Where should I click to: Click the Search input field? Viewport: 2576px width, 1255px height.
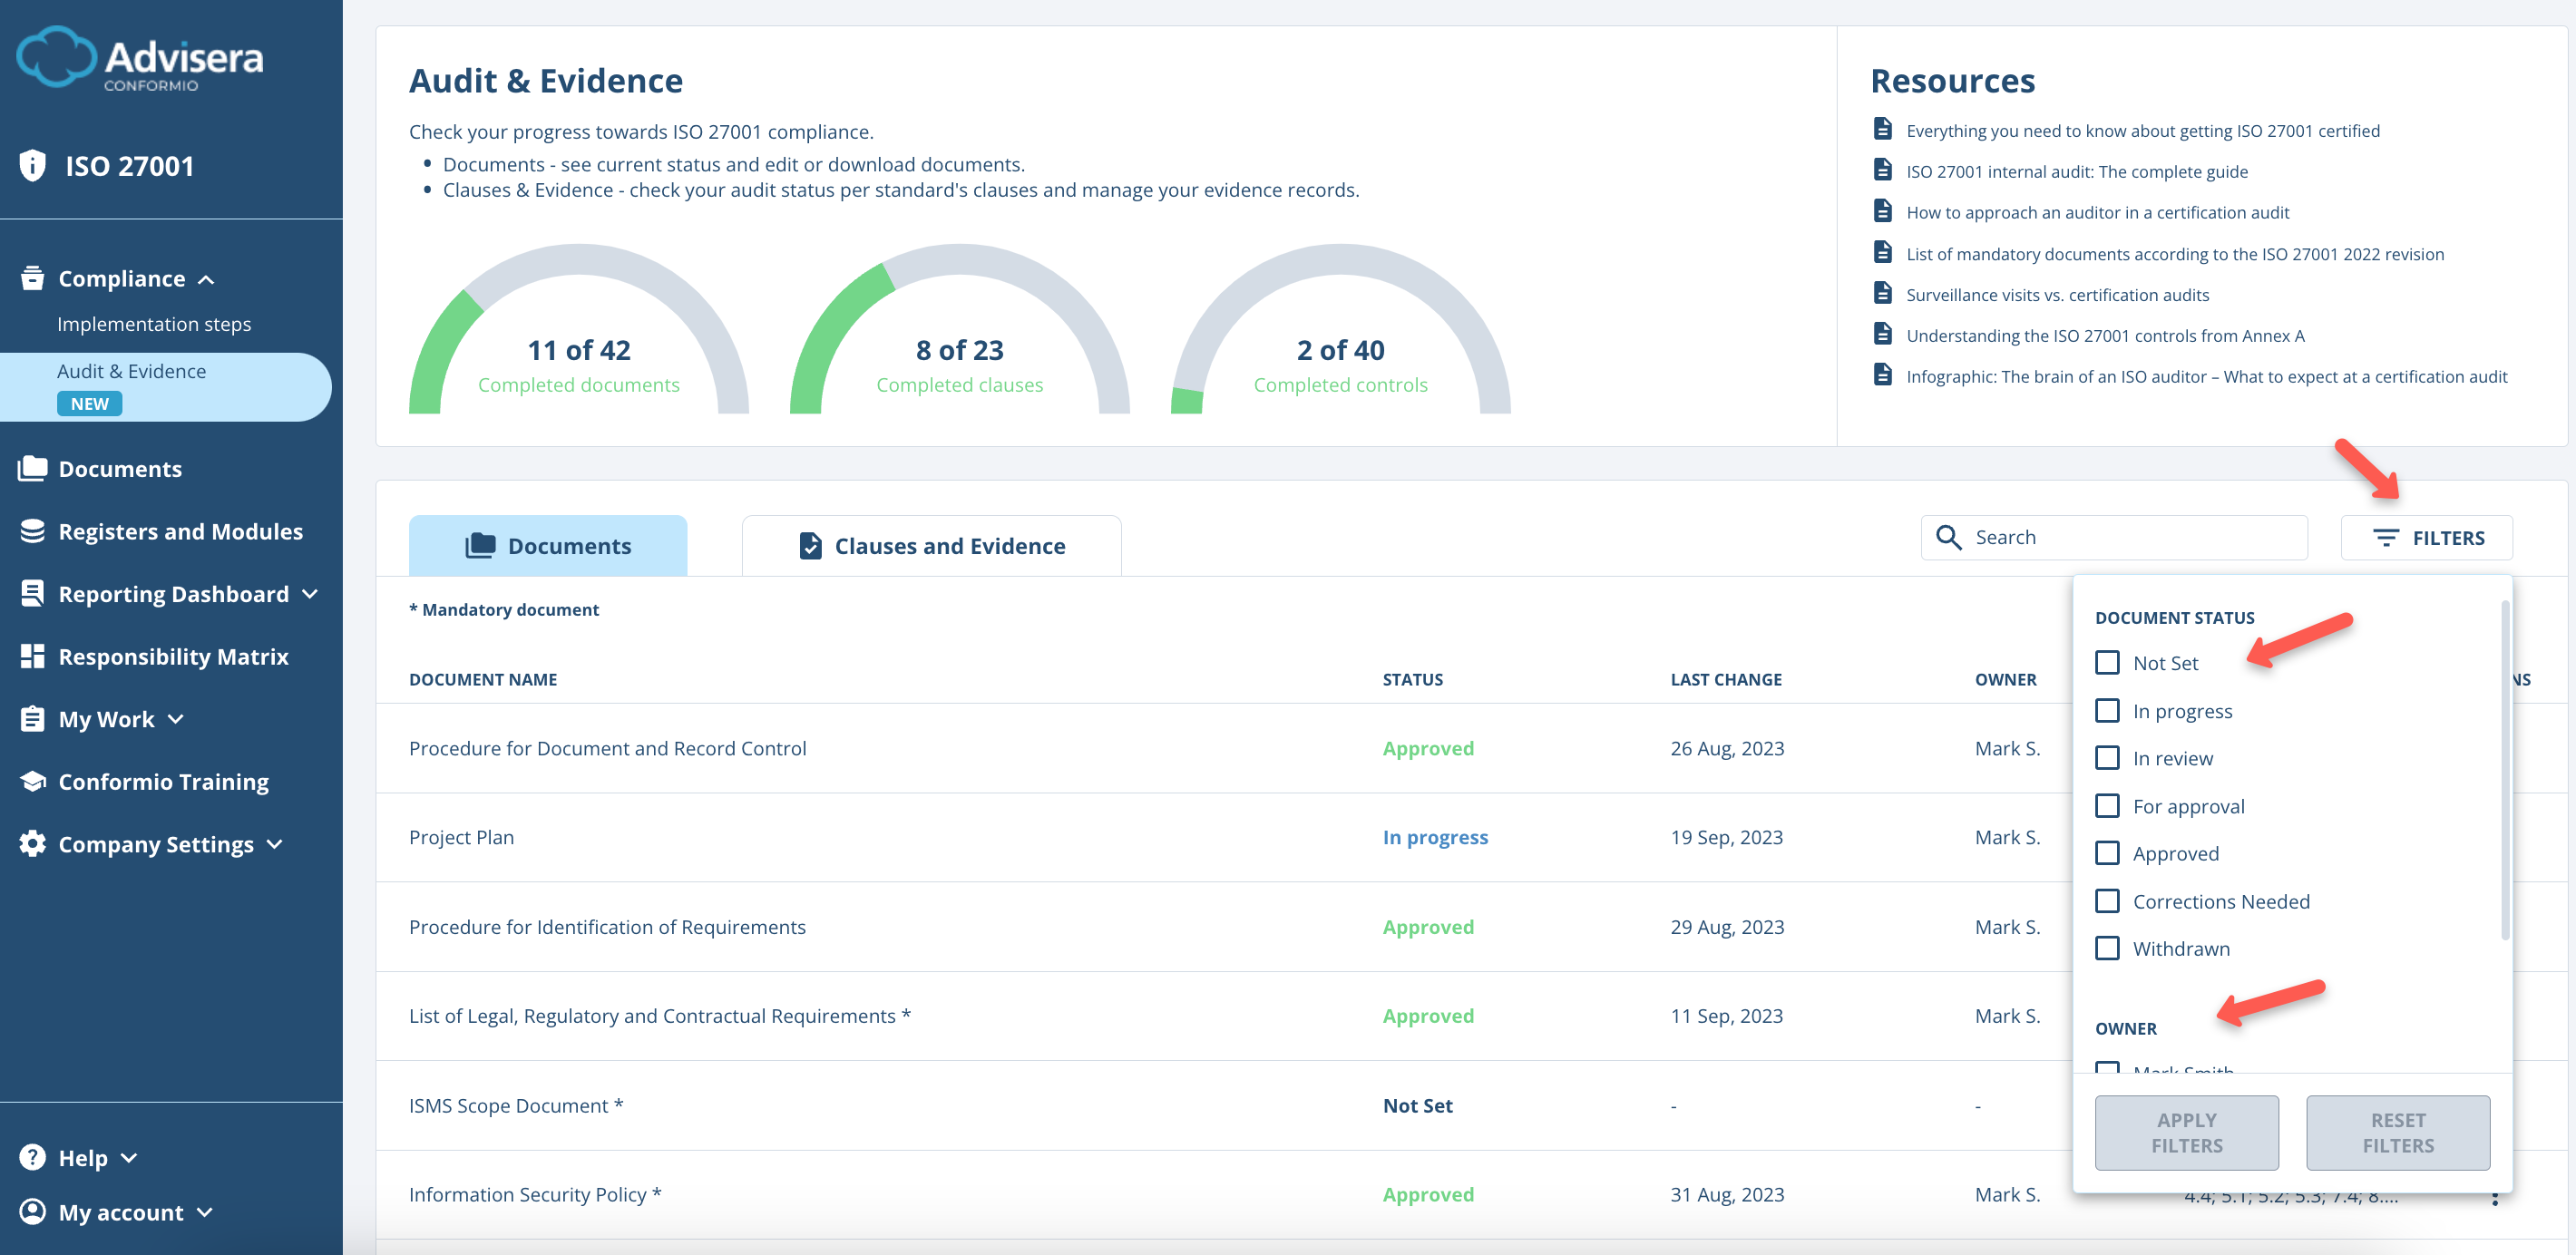(x=2110, y=537)
